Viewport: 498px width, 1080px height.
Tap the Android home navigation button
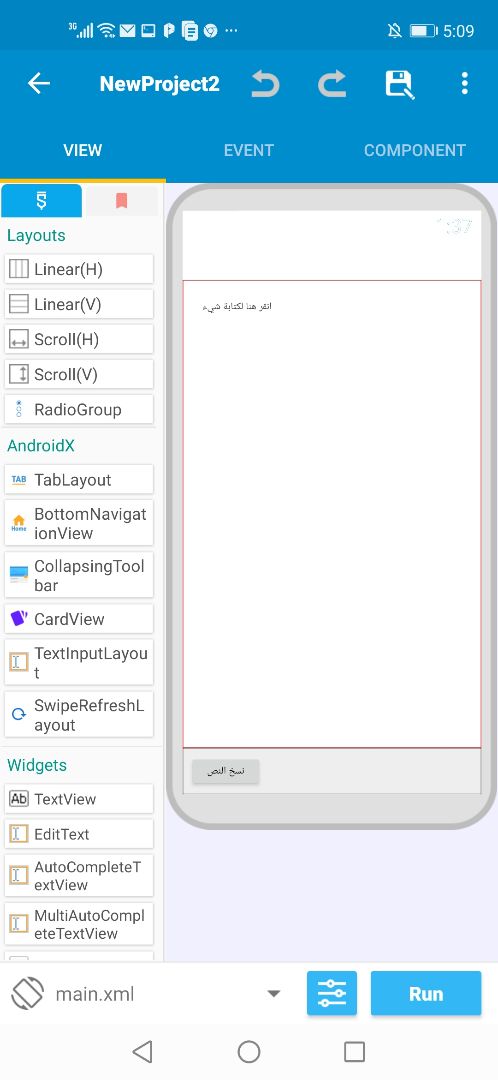tap(249, 1052)
